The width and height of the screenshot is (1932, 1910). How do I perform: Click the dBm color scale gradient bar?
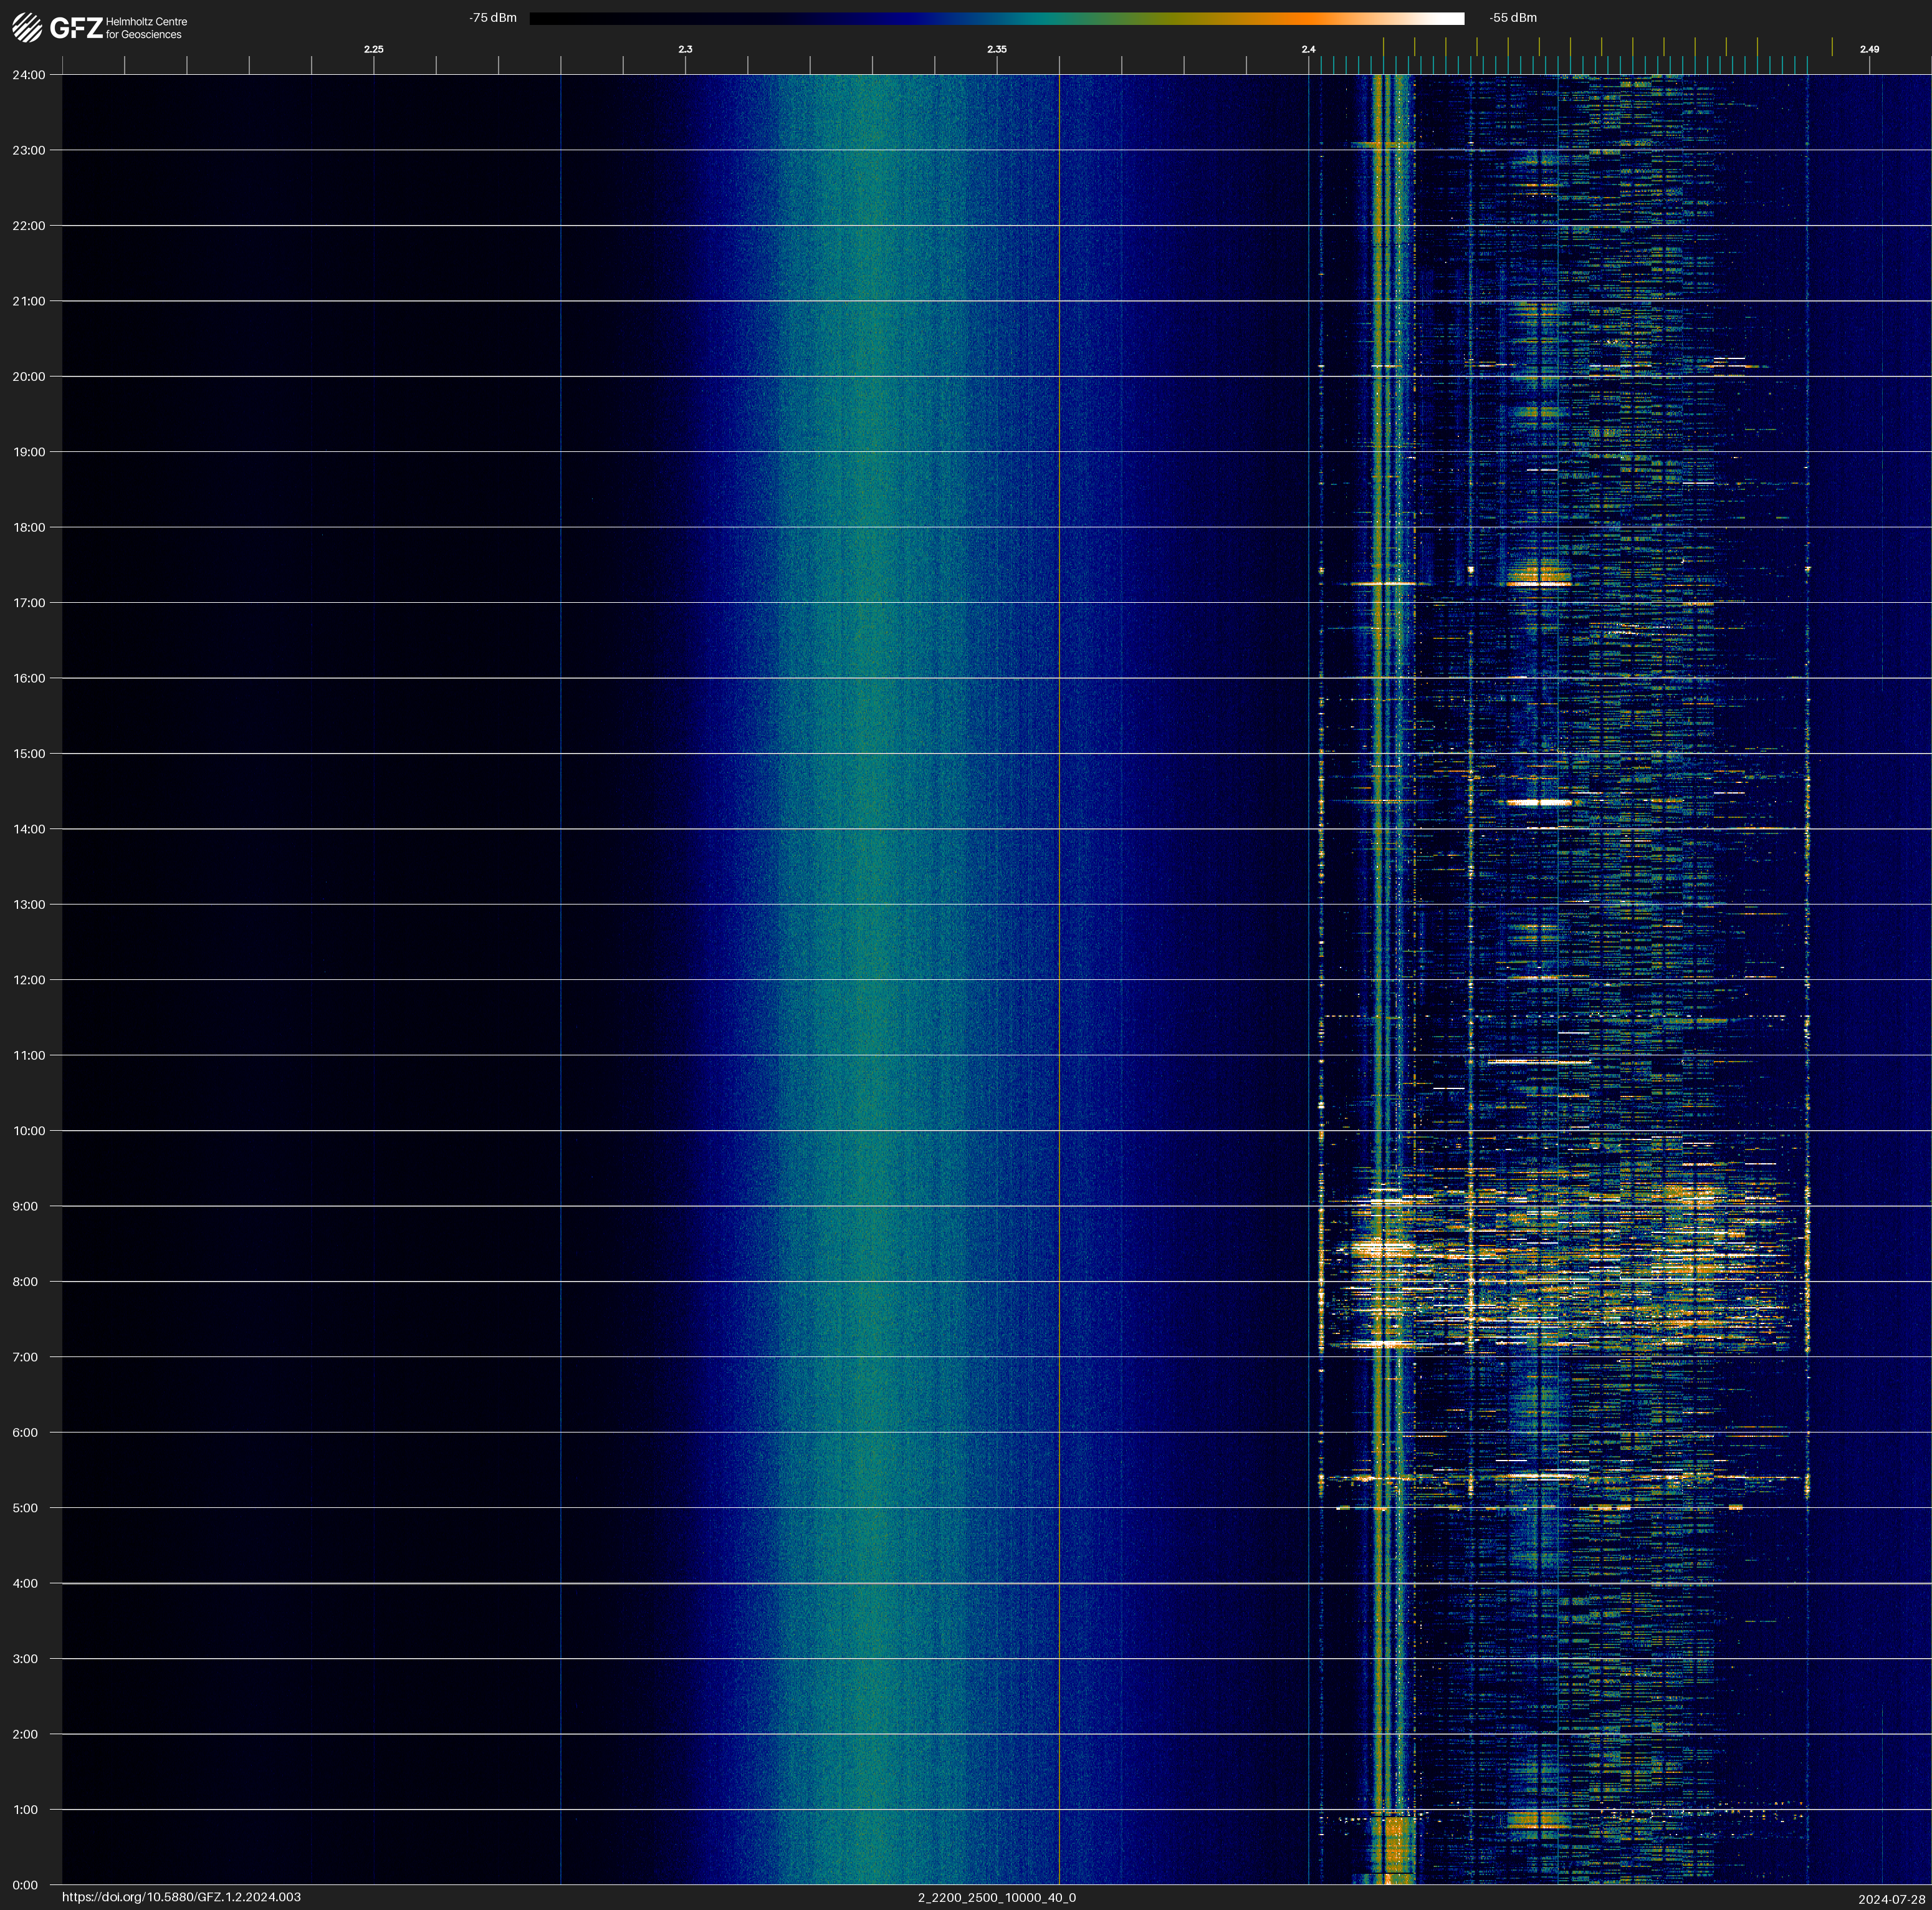pos(996,18)
